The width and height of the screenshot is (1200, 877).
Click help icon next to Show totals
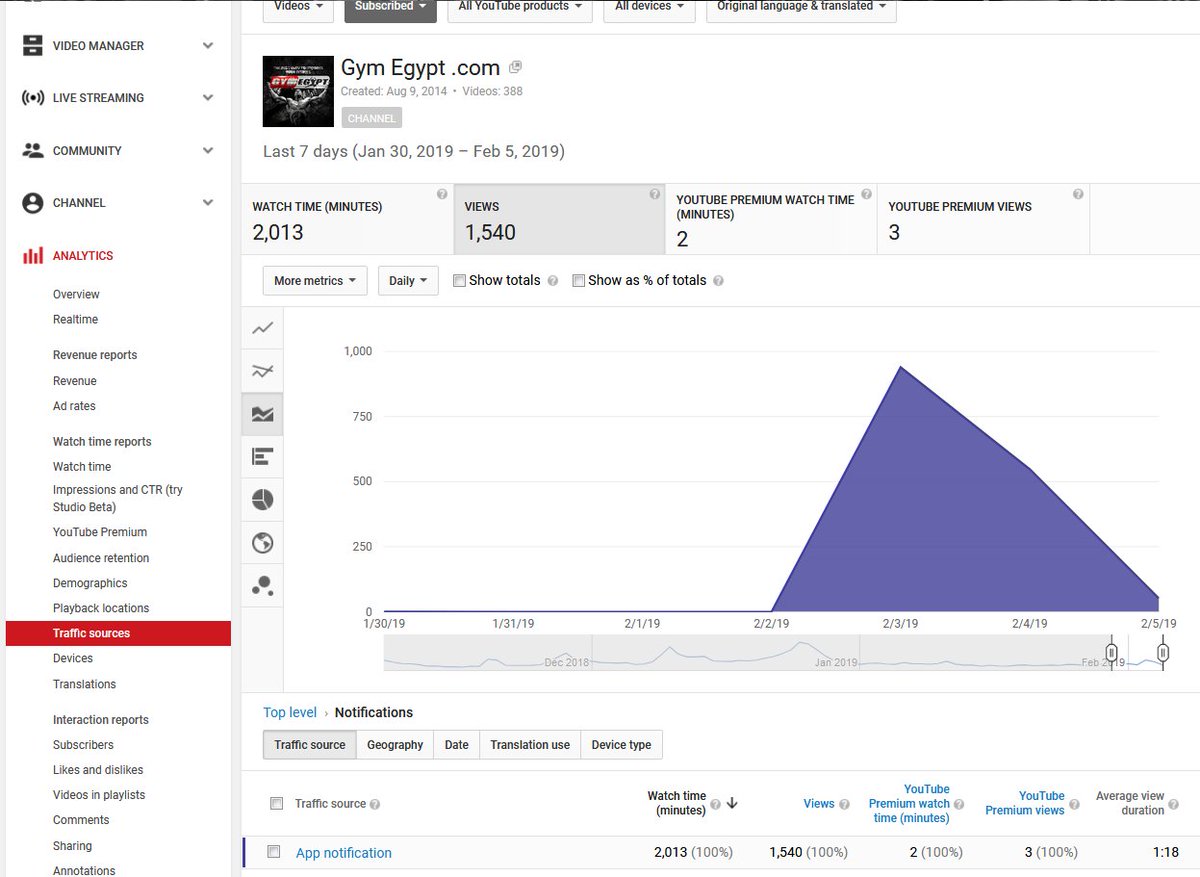point(551,281)
